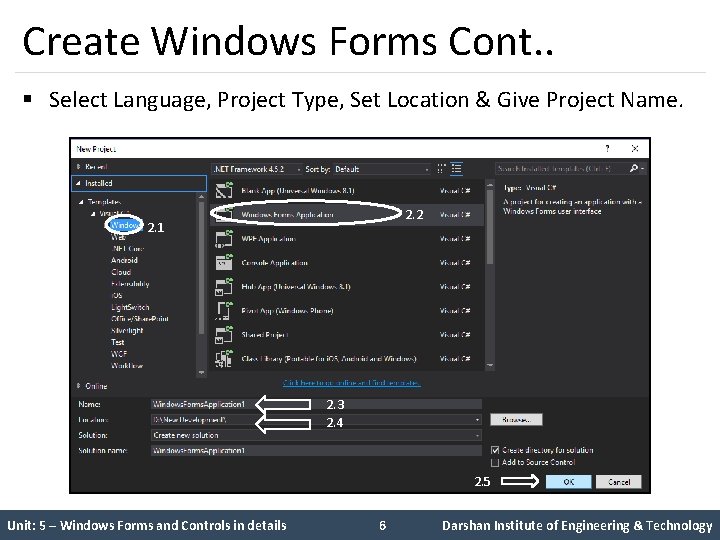
Task: Open the Location path dropdown arrow
Action: [x=477, y=420]
